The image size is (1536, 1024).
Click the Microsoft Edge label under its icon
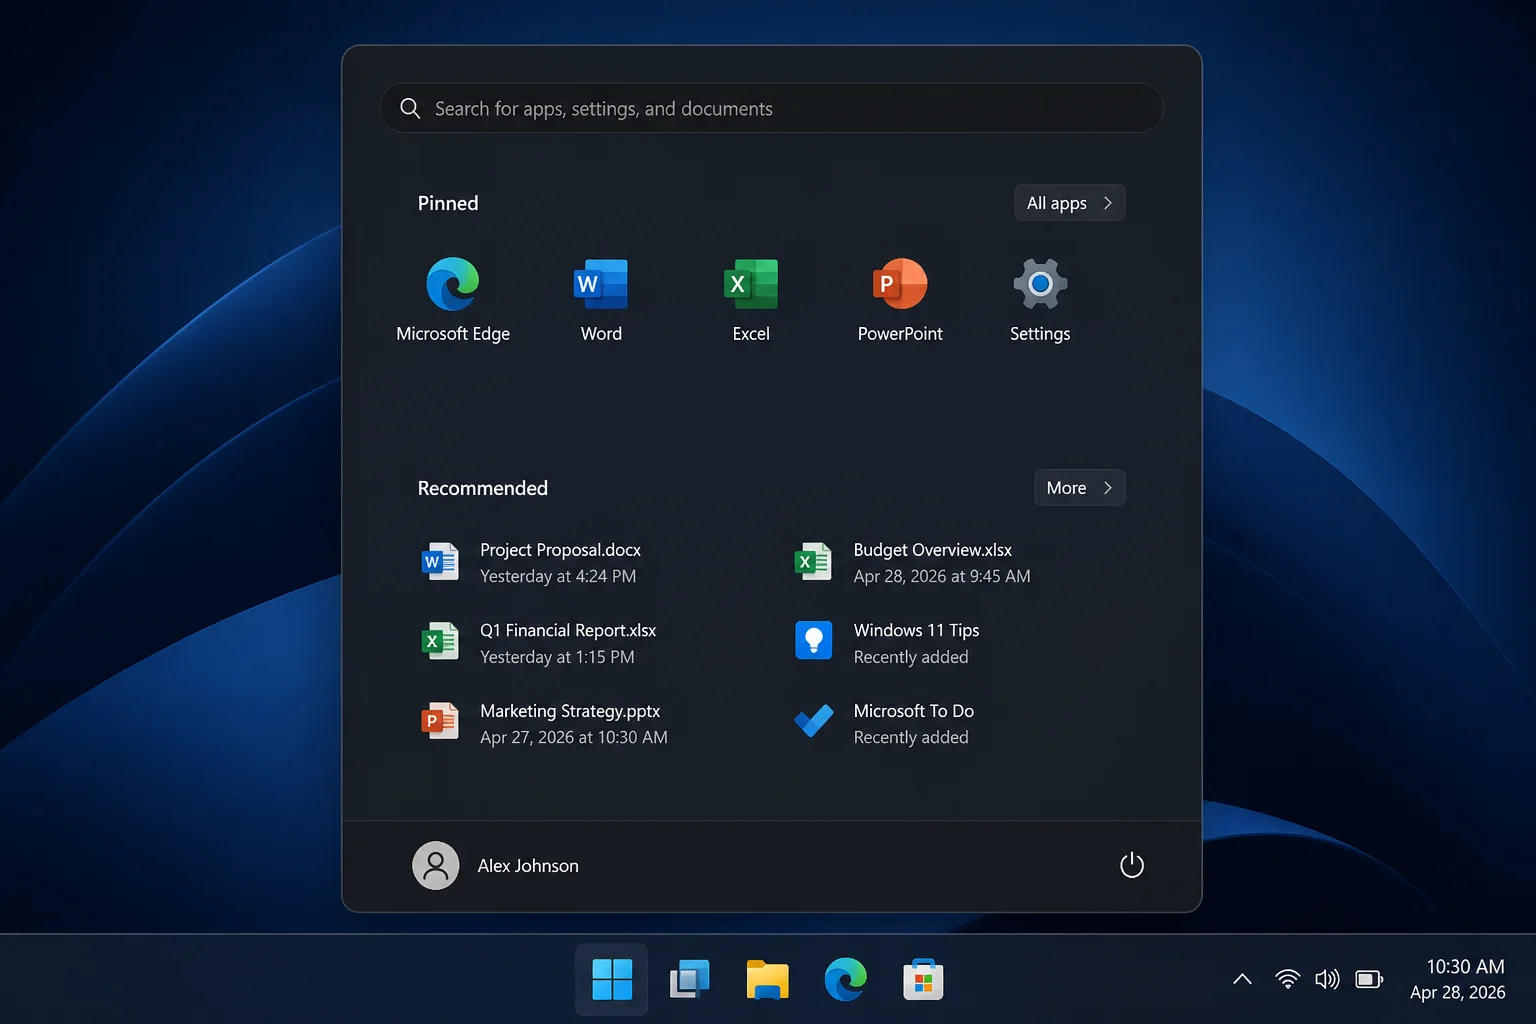tap(453, 334)
